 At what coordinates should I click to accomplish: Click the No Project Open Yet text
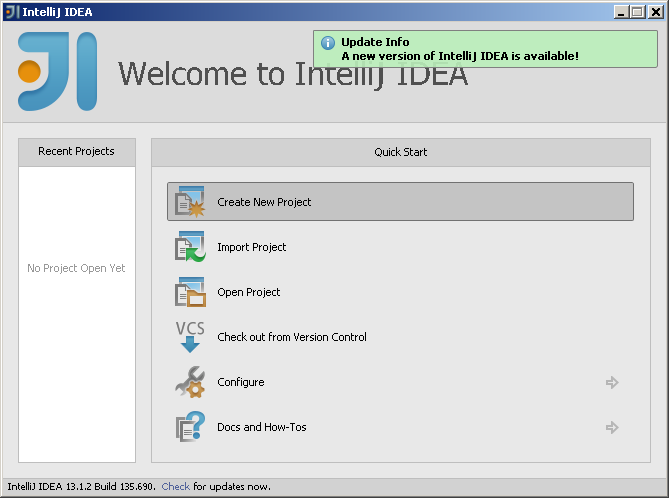pos(76,268)
